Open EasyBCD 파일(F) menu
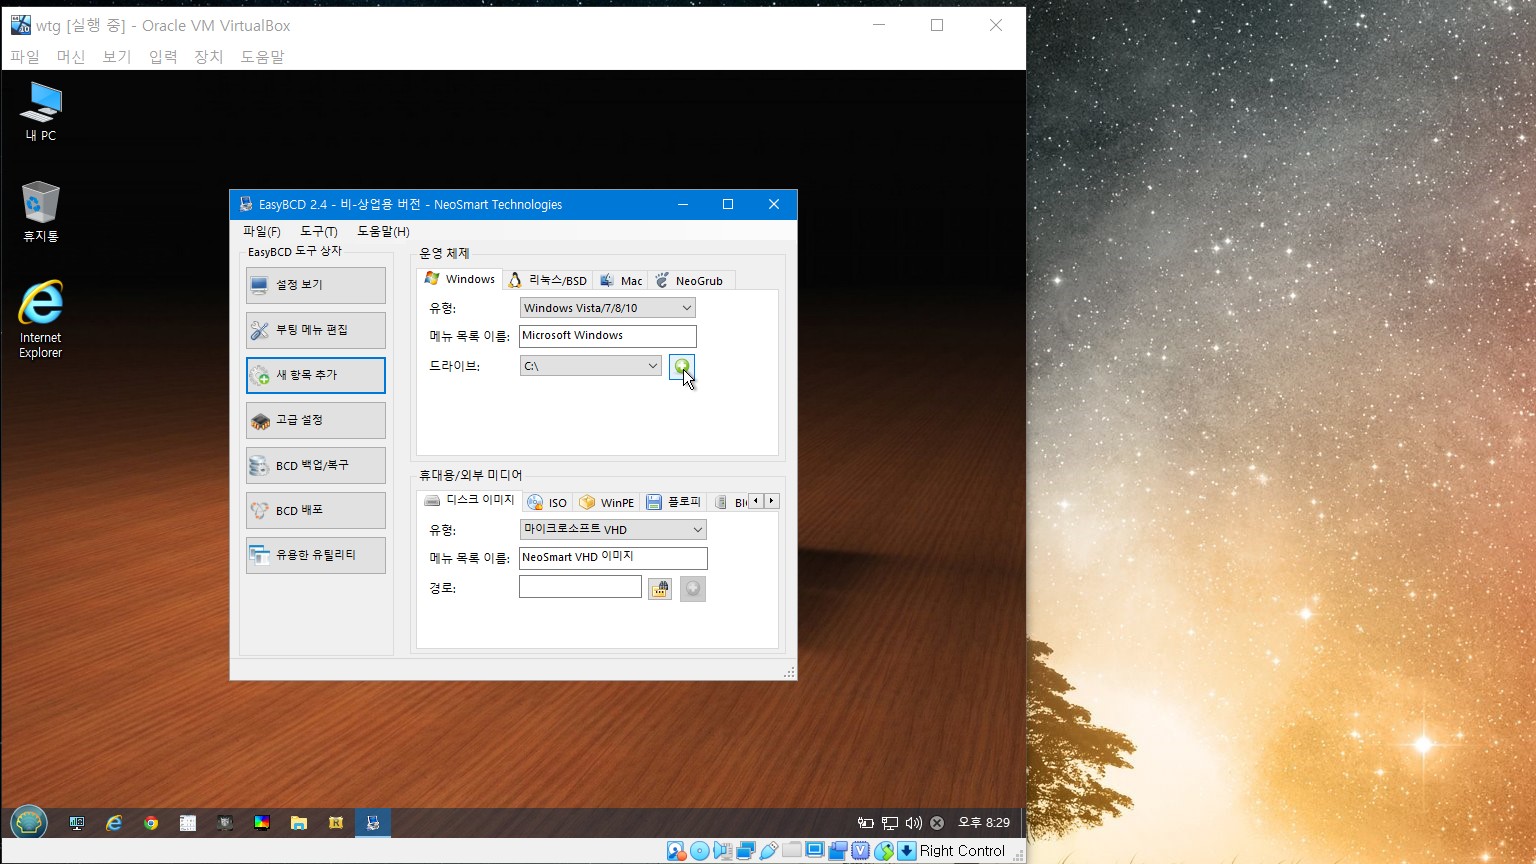This screenshot has width=1536, height=864. (x=262, y=231)
